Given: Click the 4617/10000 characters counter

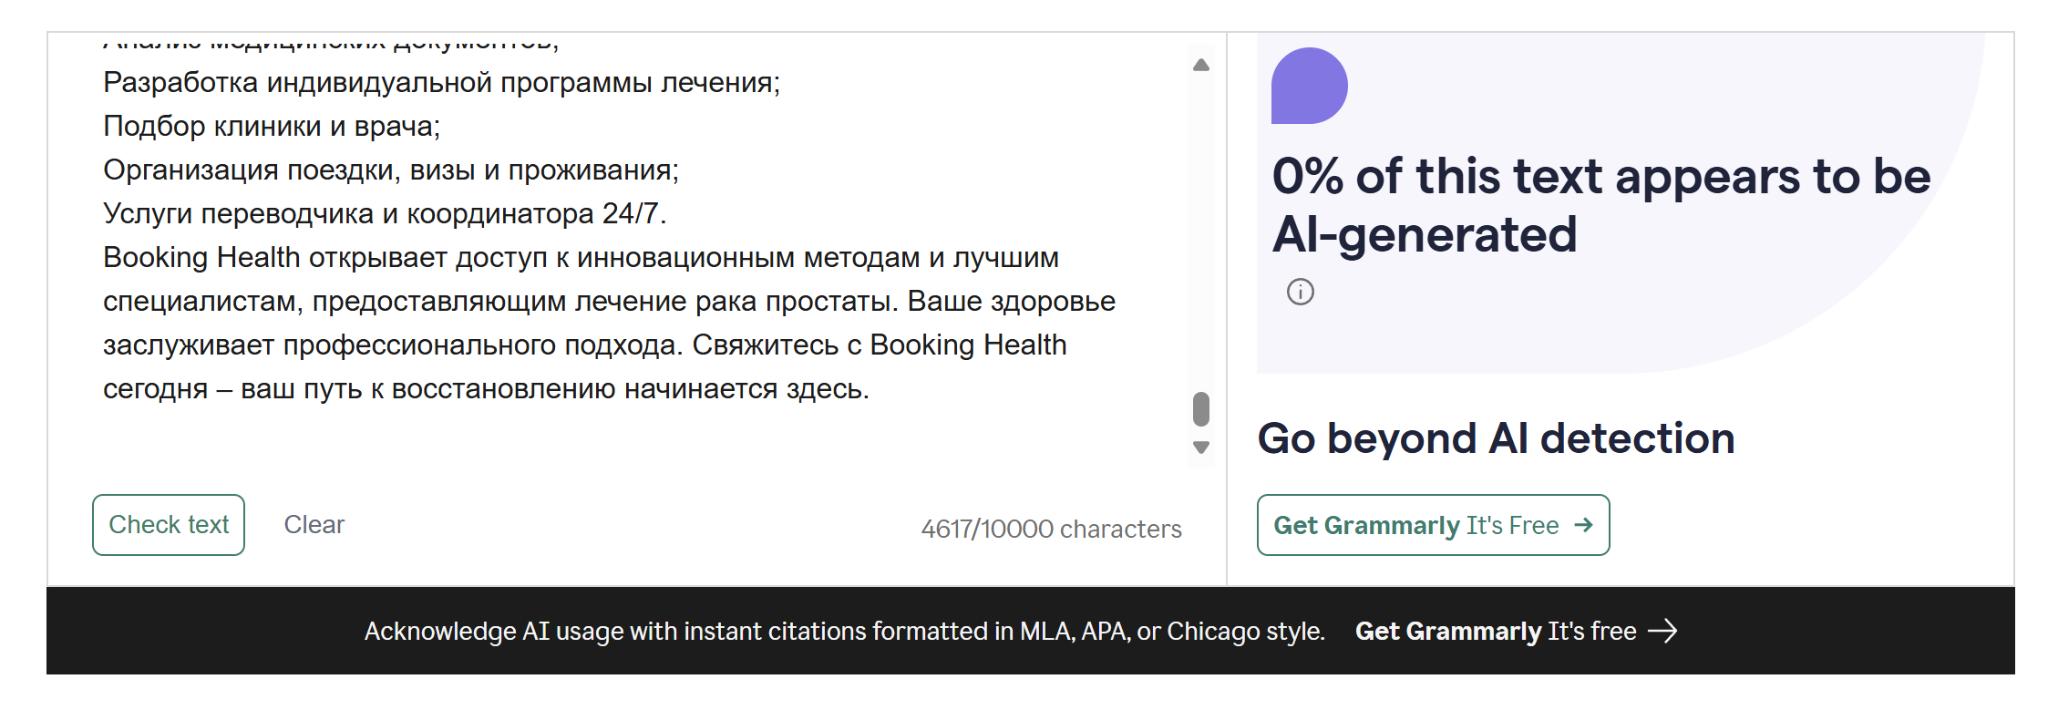Looking at the screenshot, I should (x=1050, y=529).
